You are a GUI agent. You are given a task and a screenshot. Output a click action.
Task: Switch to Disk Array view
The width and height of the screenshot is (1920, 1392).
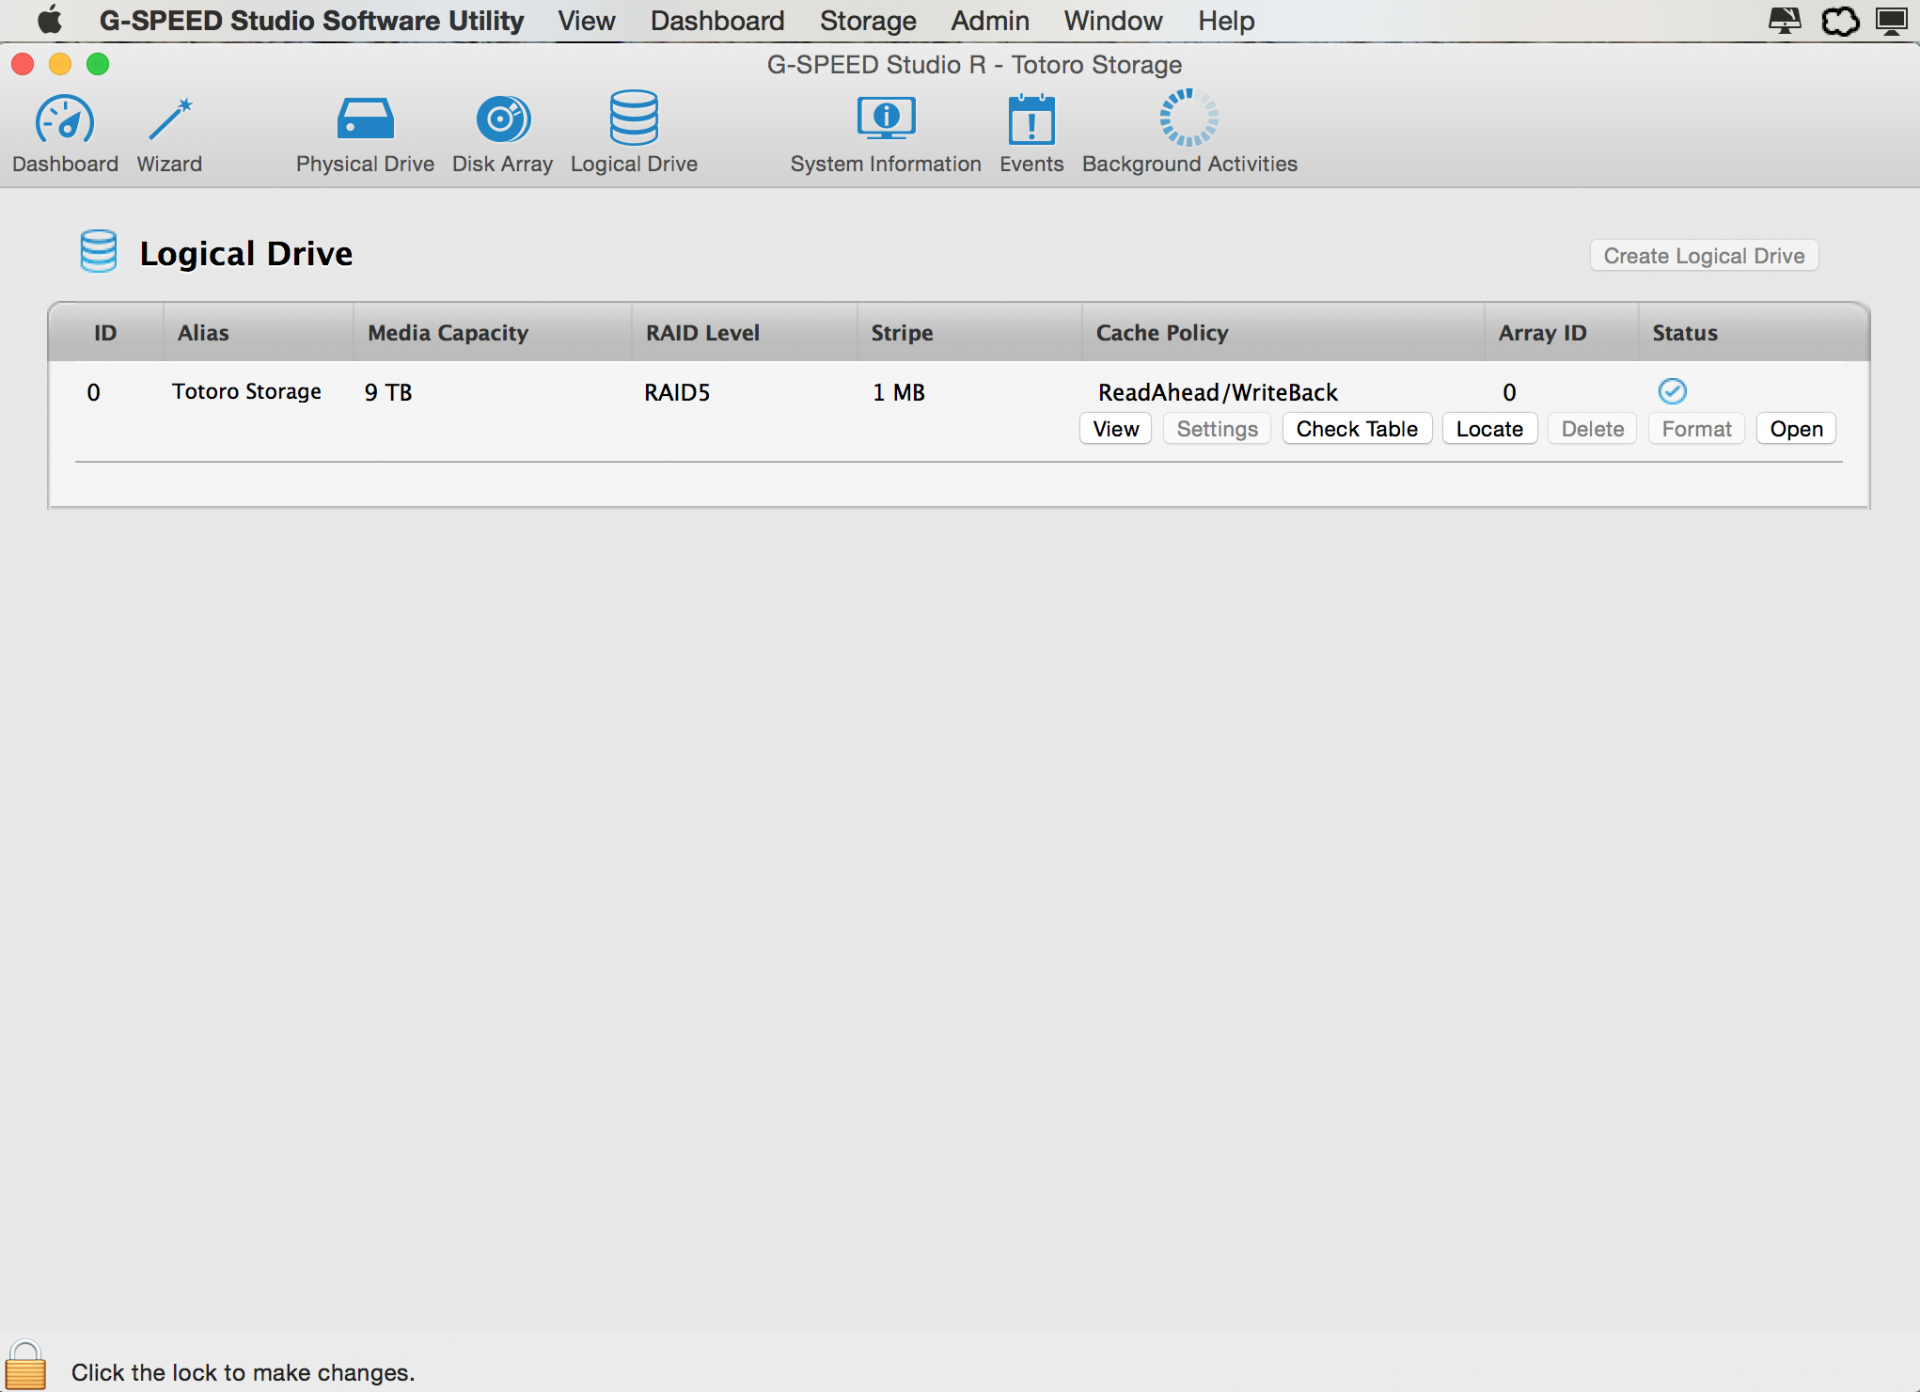[502, 122]
